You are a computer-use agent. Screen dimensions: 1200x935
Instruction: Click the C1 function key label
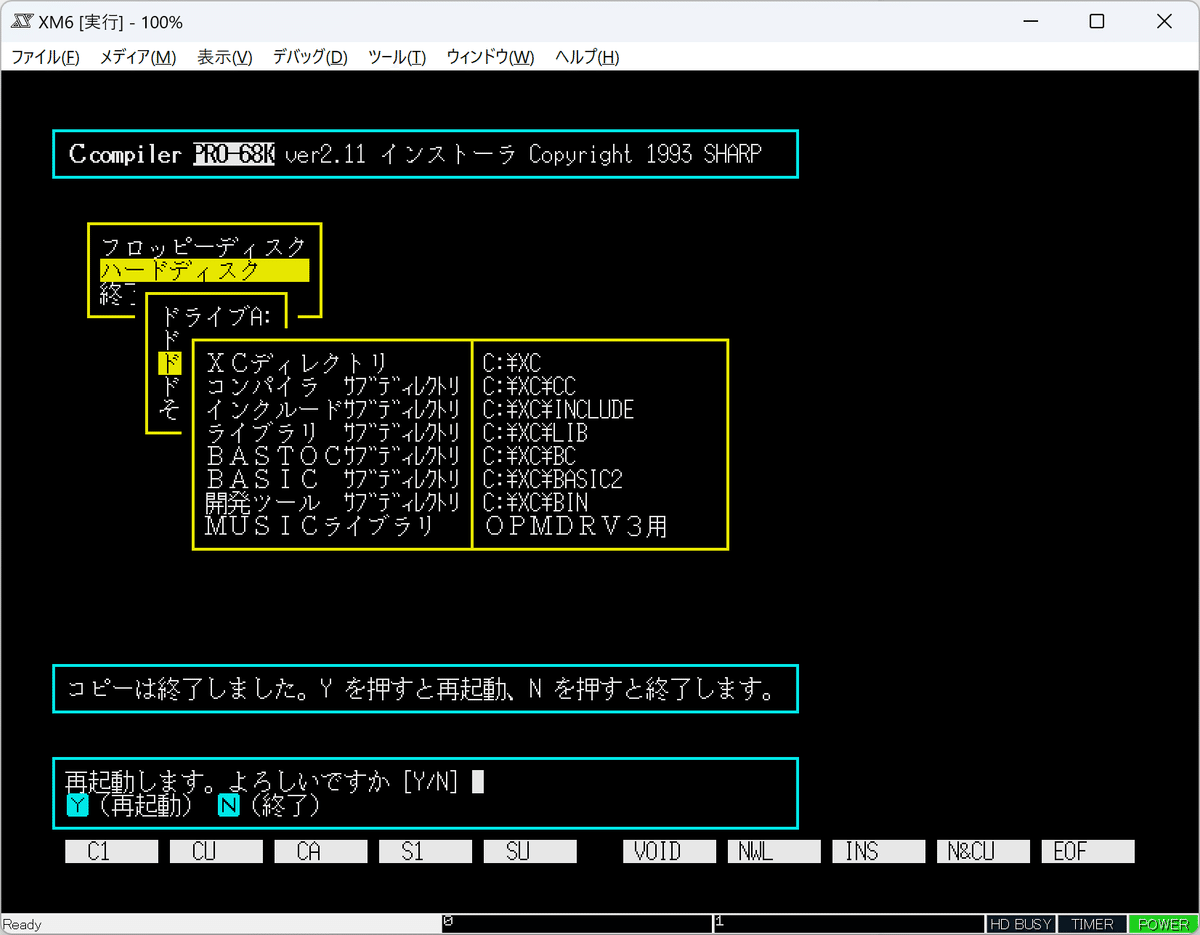(x=112, y=852)
